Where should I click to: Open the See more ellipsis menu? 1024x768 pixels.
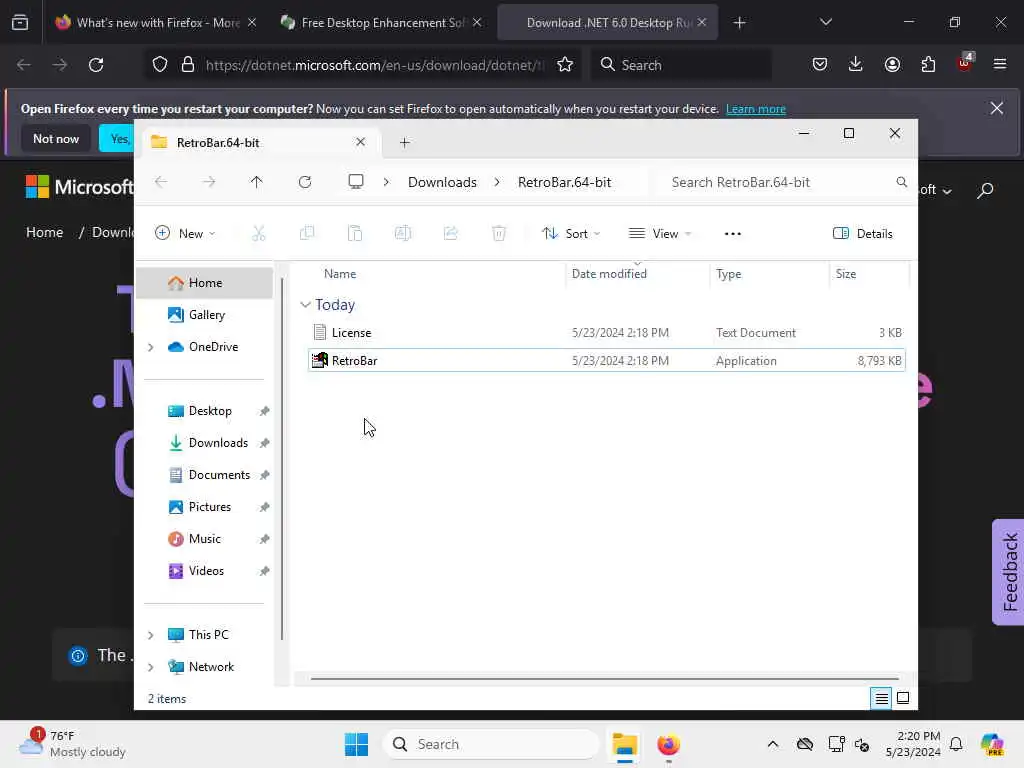pos(733,233)
